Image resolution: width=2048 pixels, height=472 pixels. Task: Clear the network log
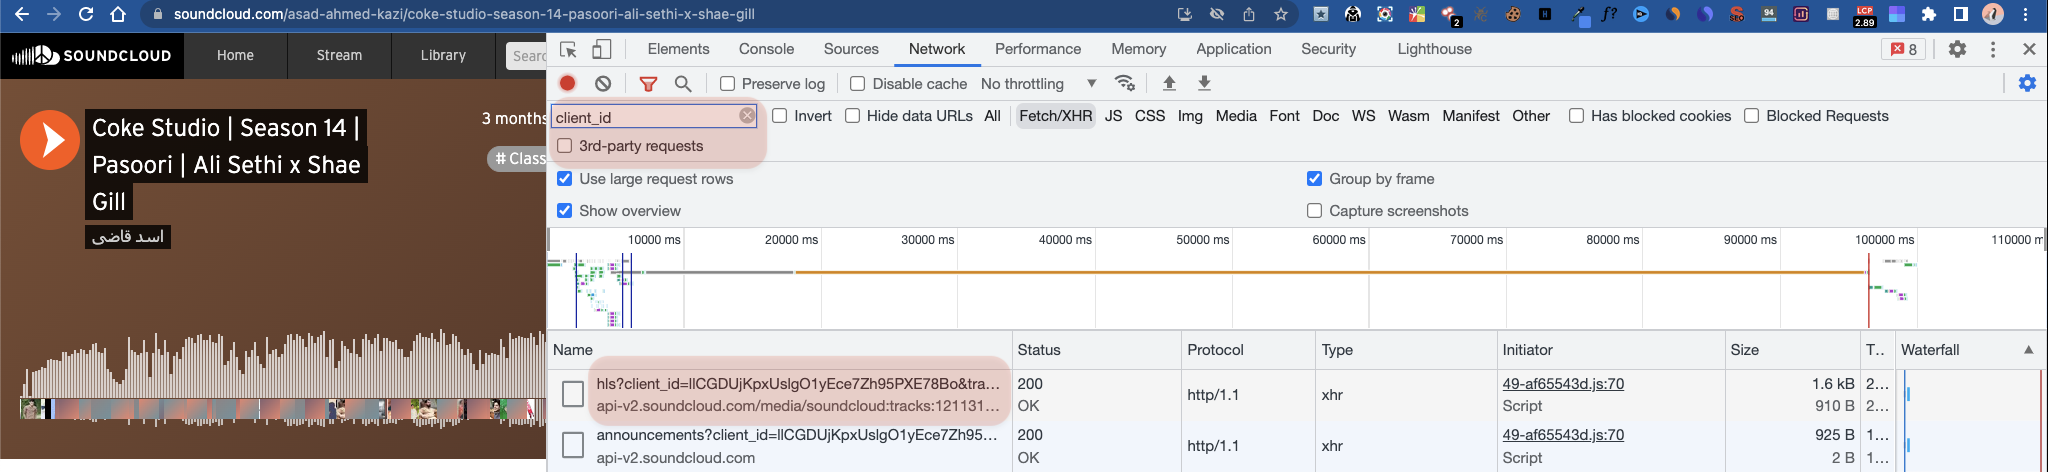coord(603,84)
